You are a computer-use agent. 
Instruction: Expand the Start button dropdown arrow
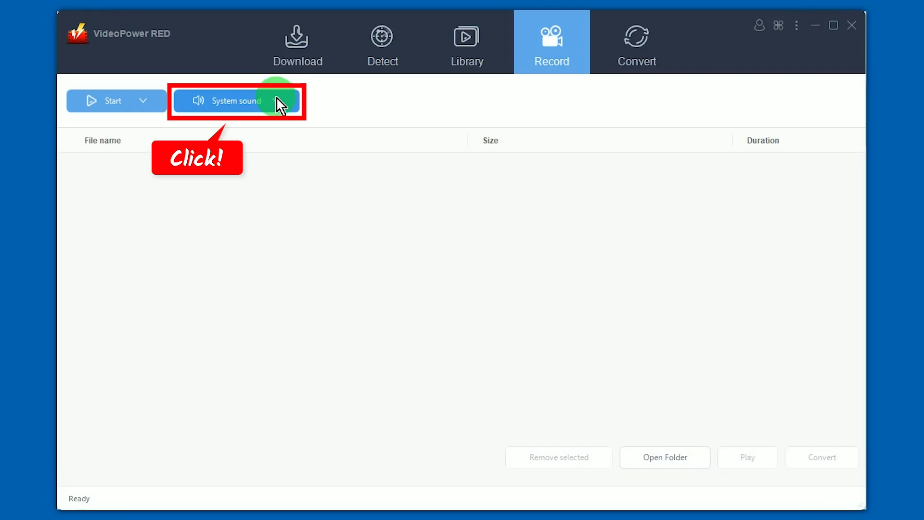pos(143,101)
